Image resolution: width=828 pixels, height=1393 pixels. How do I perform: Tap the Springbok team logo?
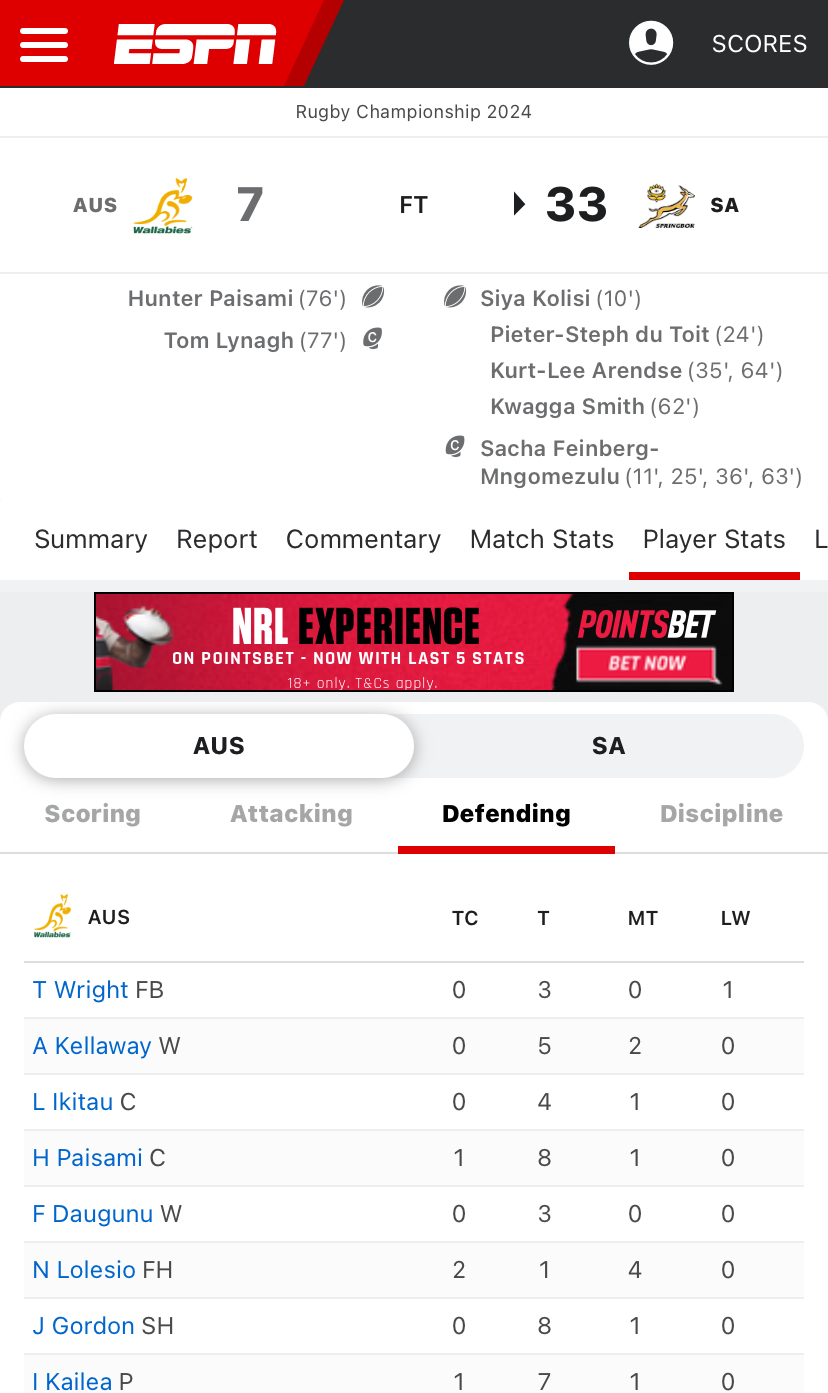tap(667, 205)
